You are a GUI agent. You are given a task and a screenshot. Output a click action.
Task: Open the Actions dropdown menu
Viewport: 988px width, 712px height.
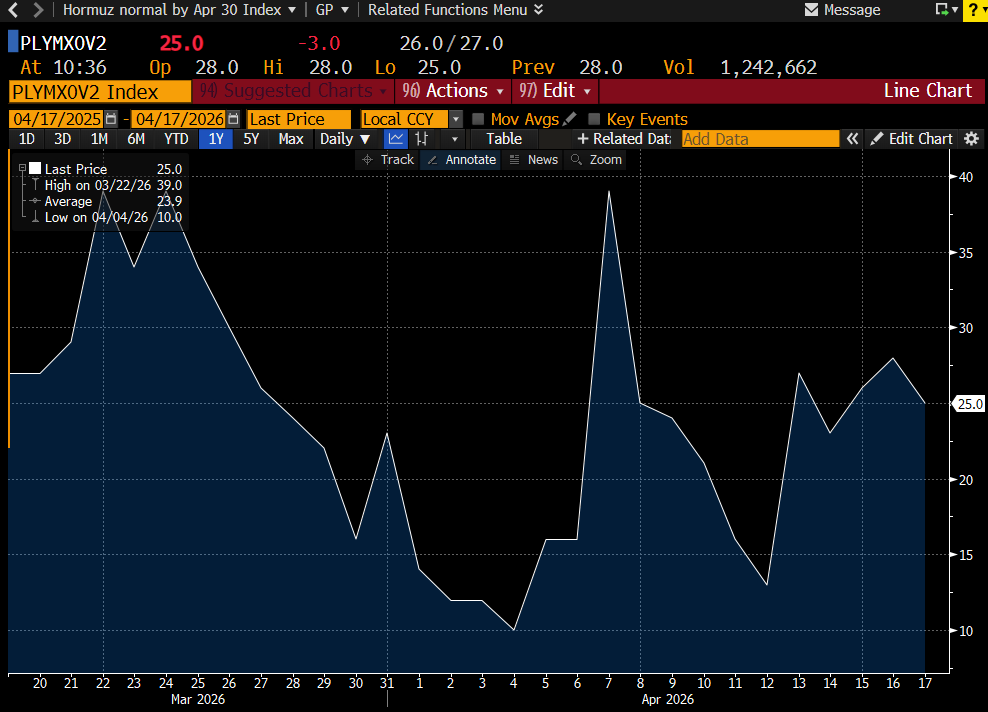click(x=453, y=91)
